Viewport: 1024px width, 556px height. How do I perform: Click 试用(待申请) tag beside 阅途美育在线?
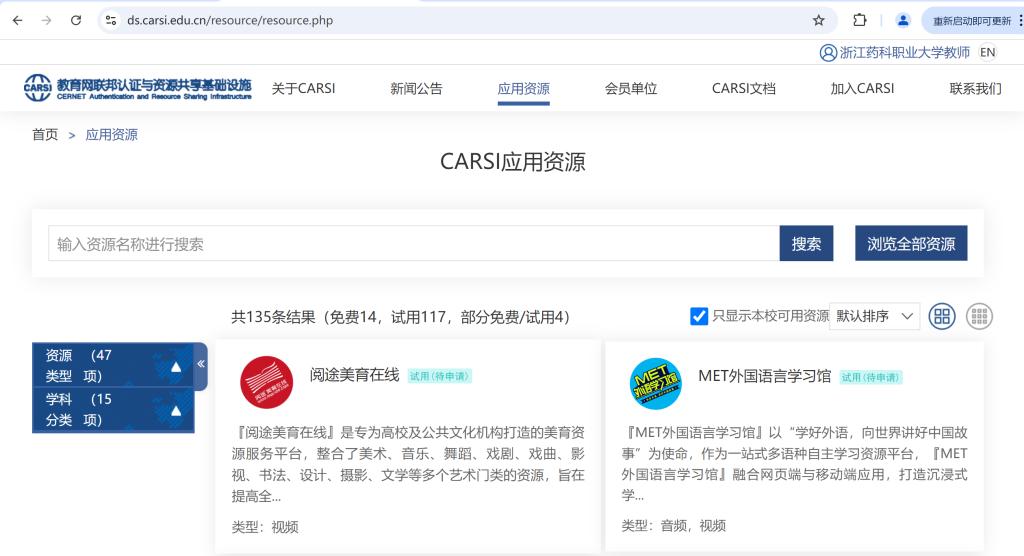click(440, 376)
